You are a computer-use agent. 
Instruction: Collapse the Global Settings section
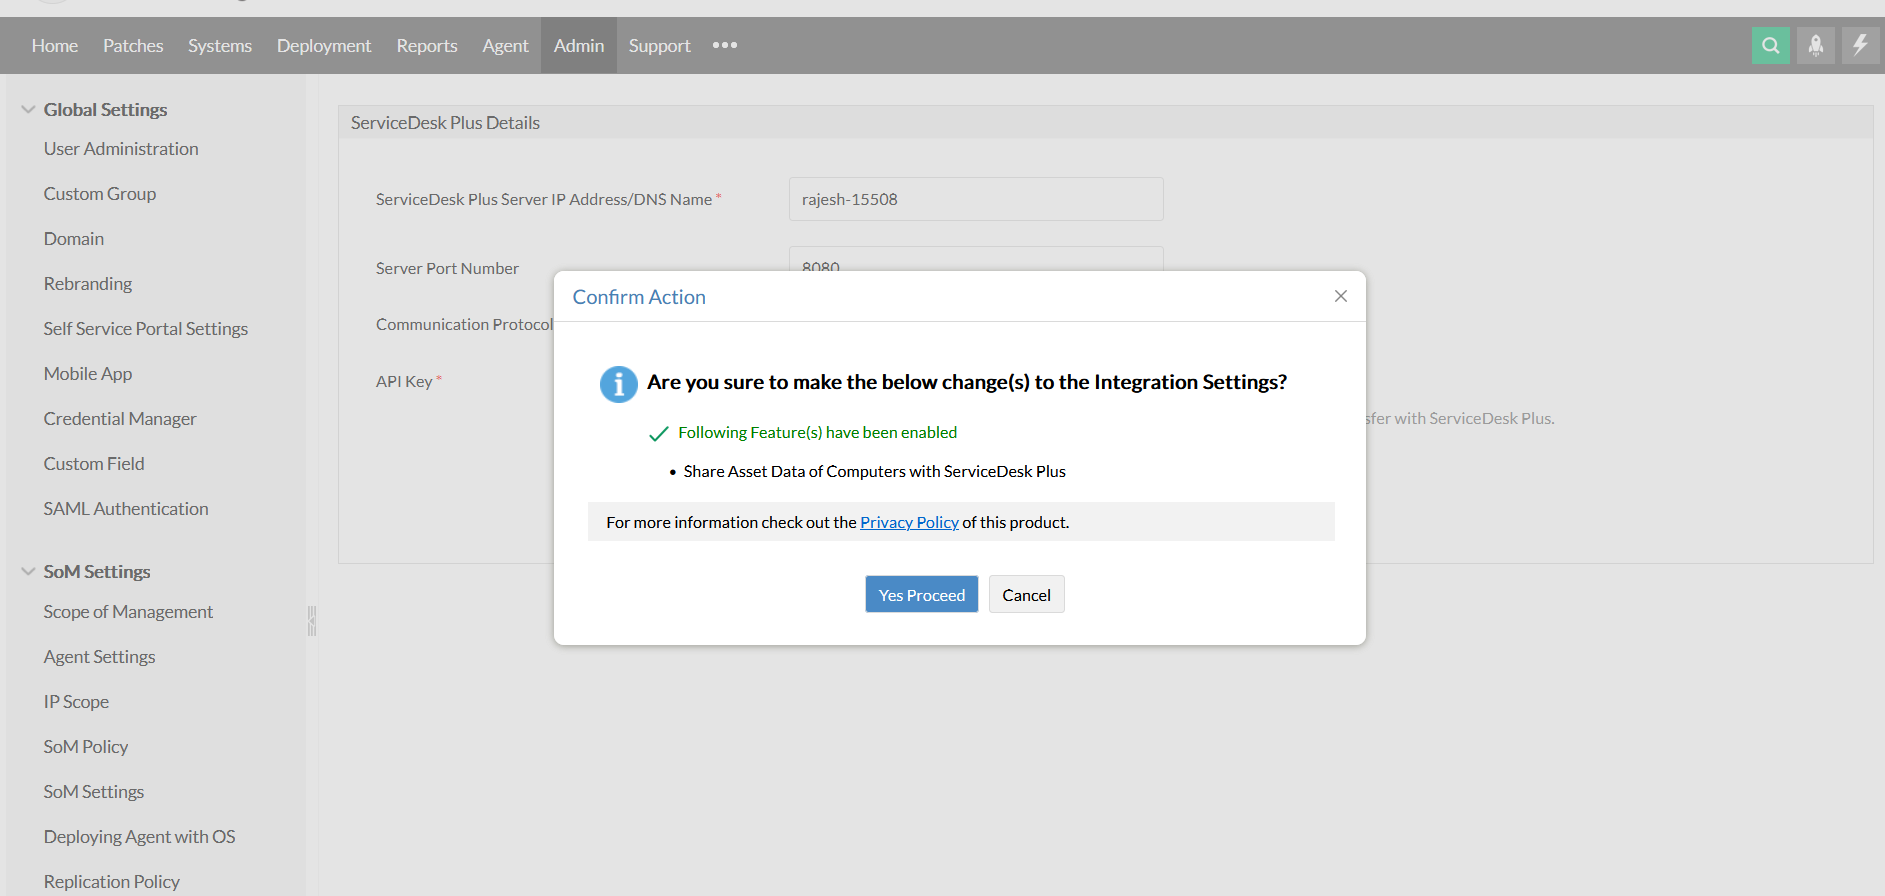(x=28, y=110)
